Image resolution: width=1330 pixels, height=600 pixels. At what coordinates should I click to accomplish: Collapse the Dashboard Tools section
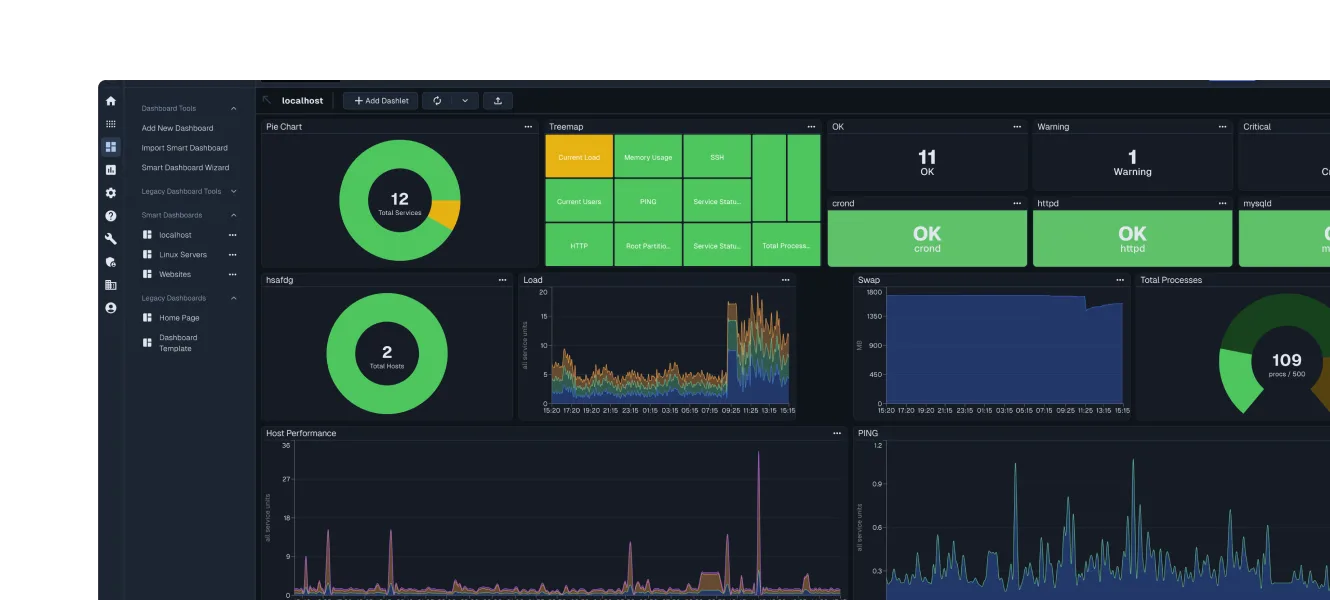tap(233, 108)
